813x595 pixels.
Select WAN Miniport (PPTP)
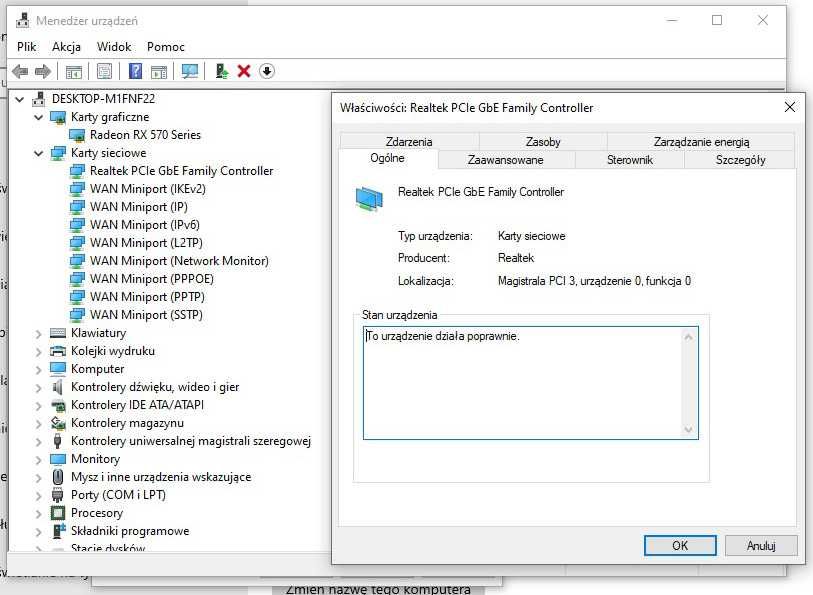[x=147, y=296]
